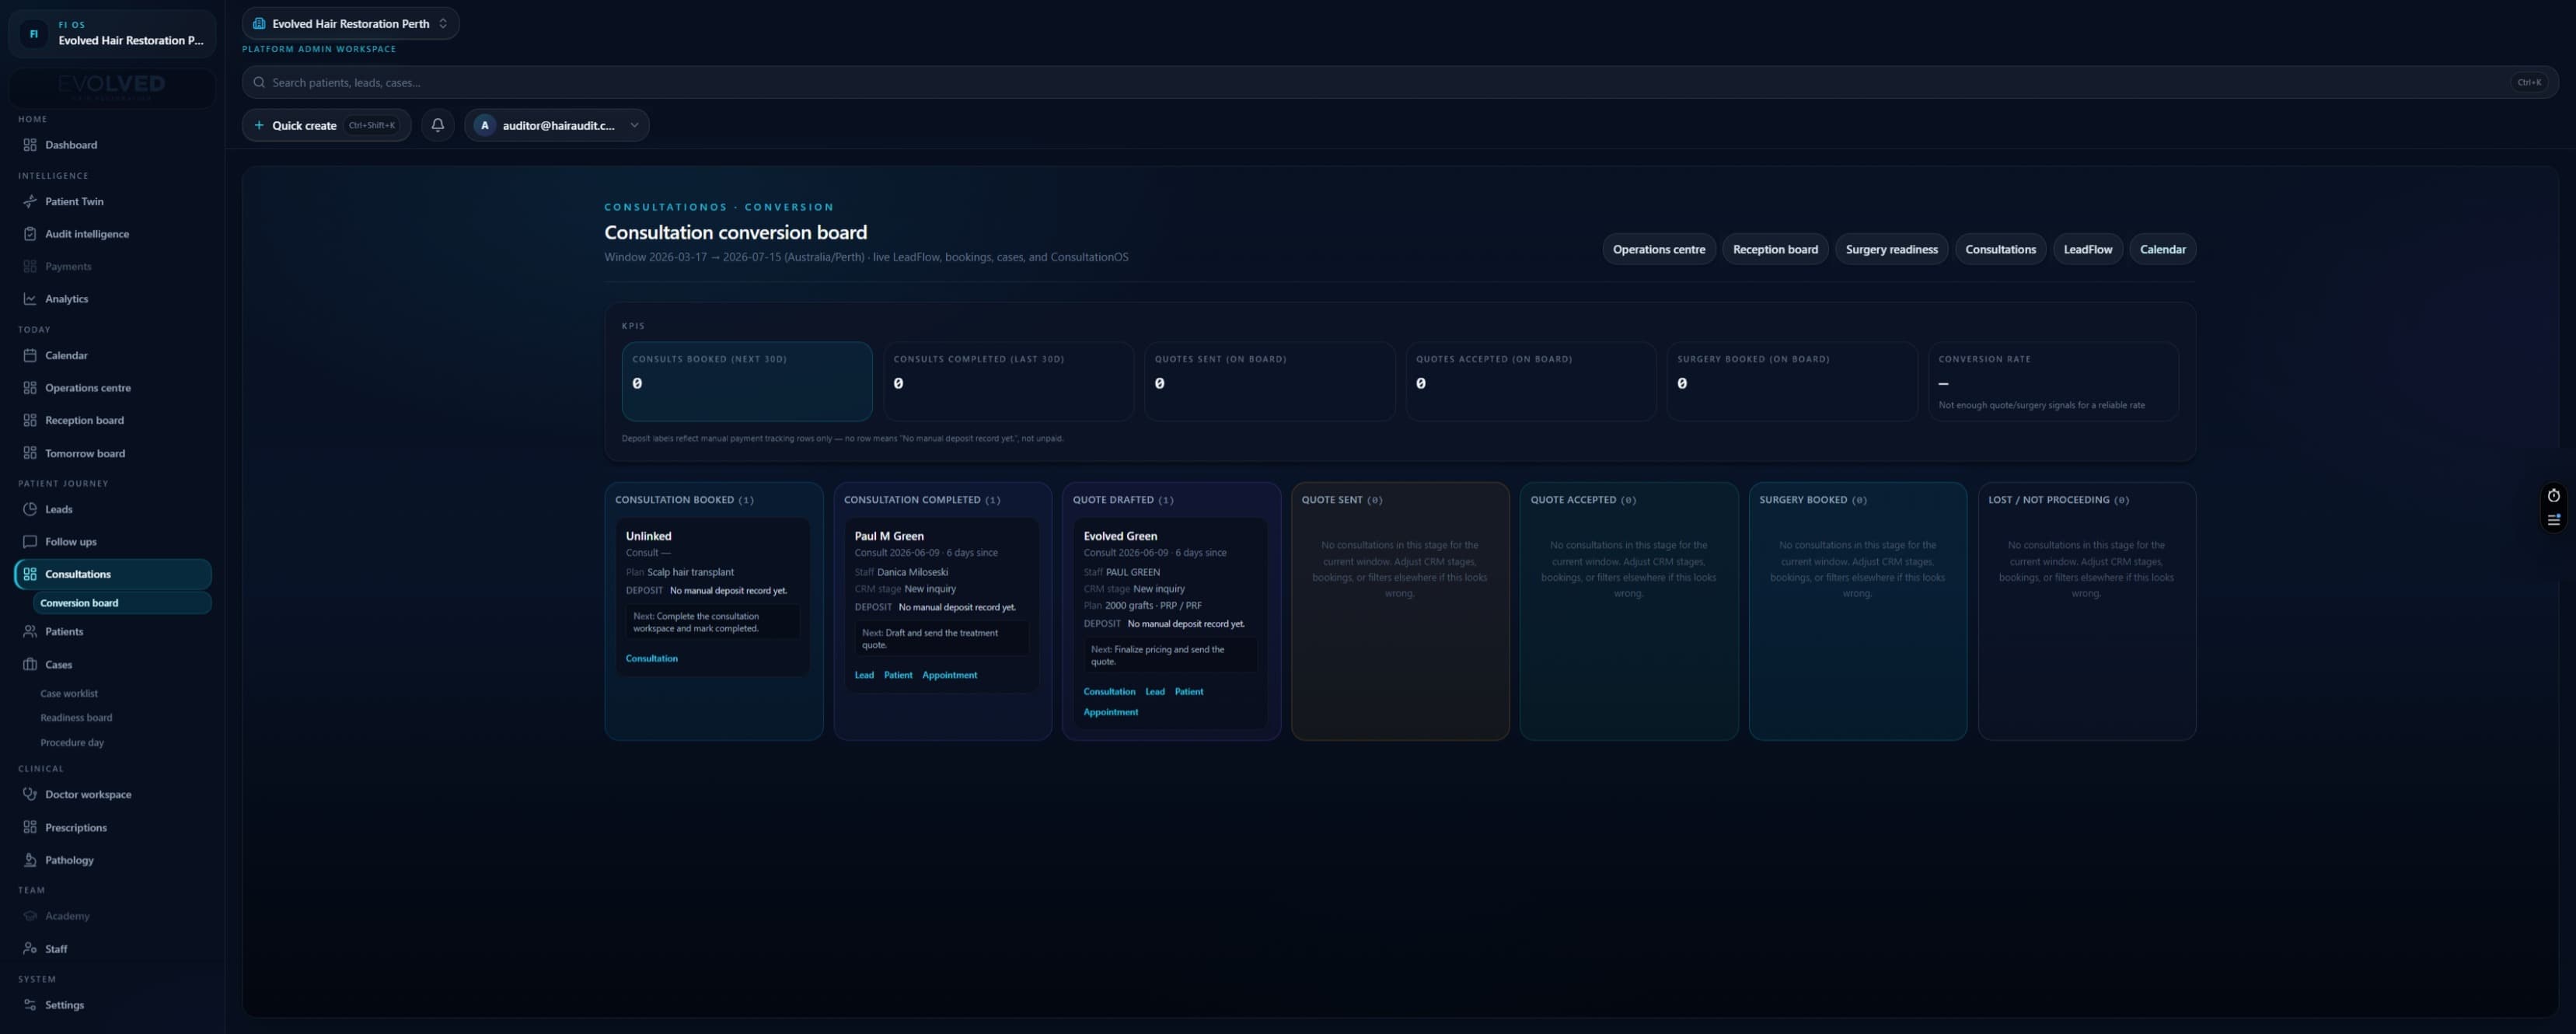This screenshot has height=1034, width=2576.
Task: Open Appointment link on Evolved Green card
Action: (1110, 712)
